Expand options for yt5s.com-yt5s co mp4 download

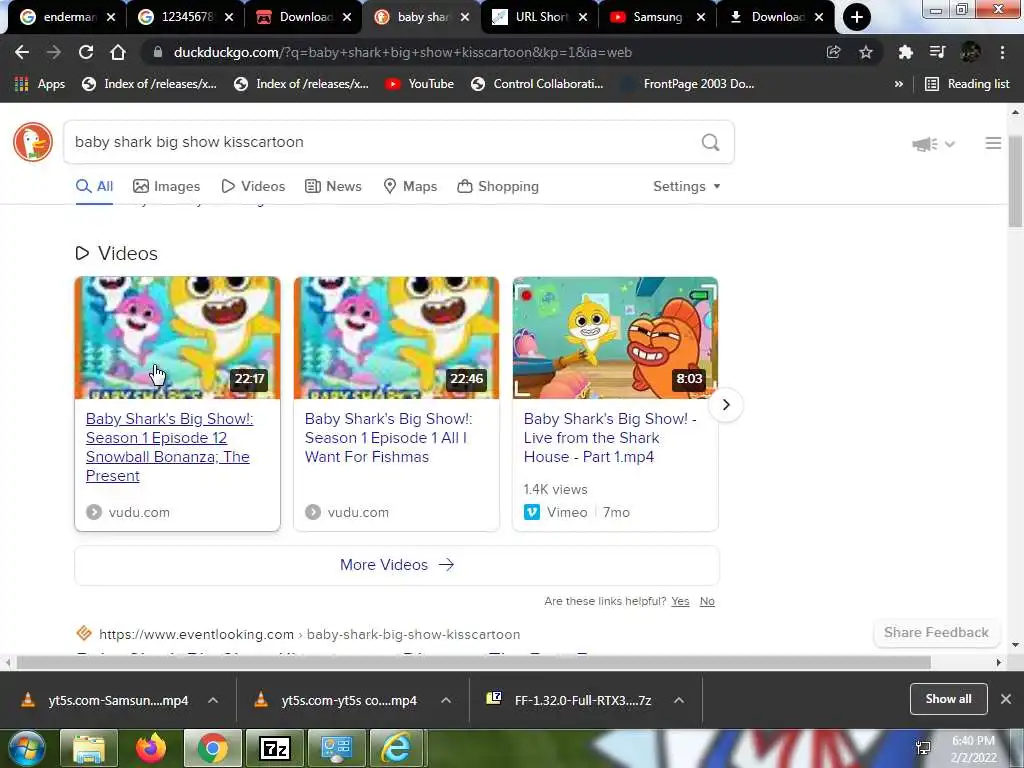pyautogui.click(x=446, y=700)
